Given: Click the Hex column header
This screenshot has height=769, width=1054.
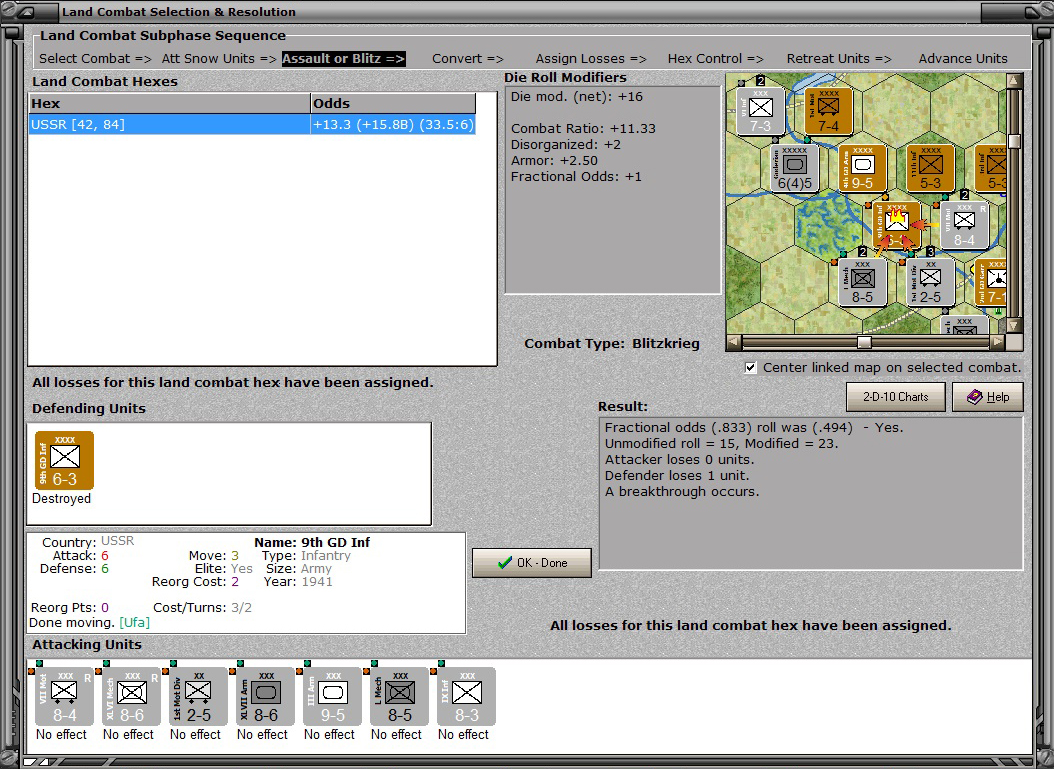Looking at the screenshot, I should pyautogui.click(x=169, y=104).
